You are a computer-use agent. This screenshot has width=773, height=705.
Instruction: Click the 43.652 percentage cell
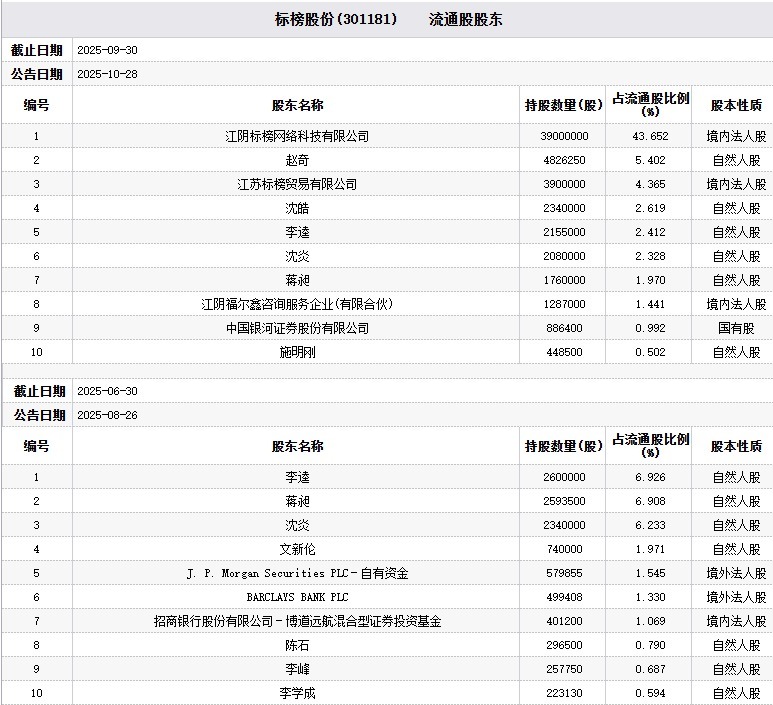651,136
